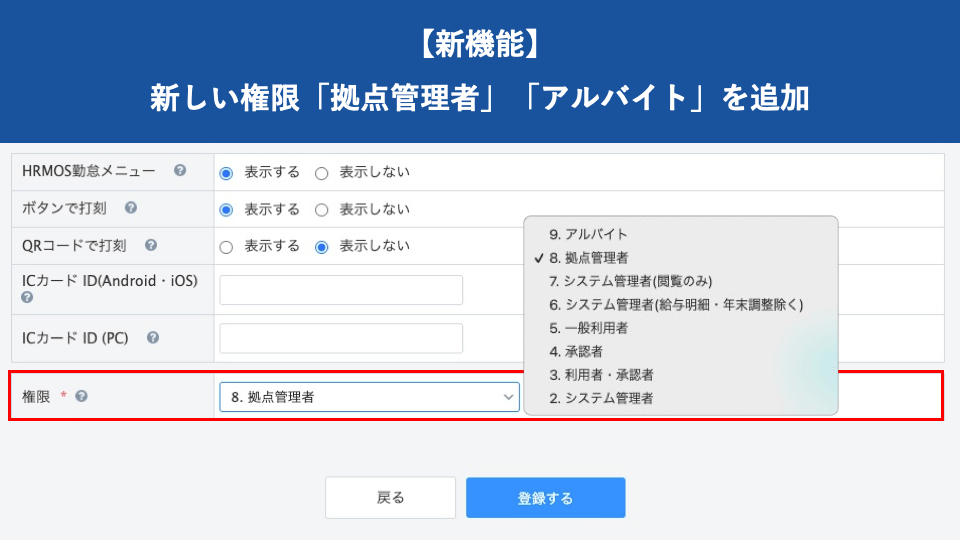Viewport: 960px width, 540px height.
Task: Click the chevron arrow of 権限 select box
Action: point(508,397)
